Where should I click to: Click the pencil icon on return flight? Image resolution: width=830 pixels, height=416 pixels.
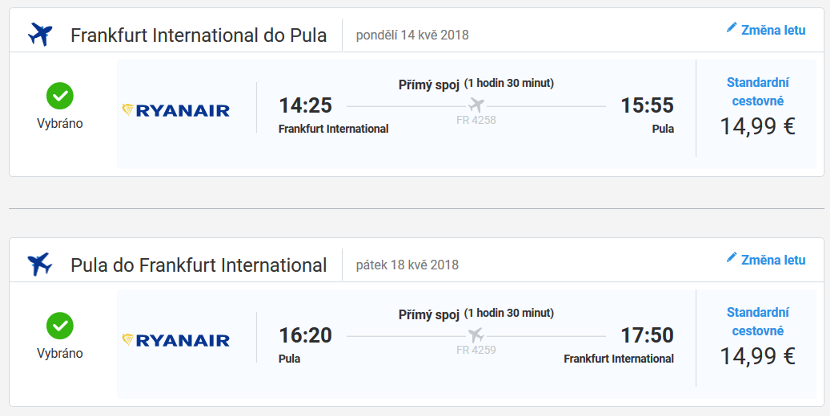pos(732,257)
